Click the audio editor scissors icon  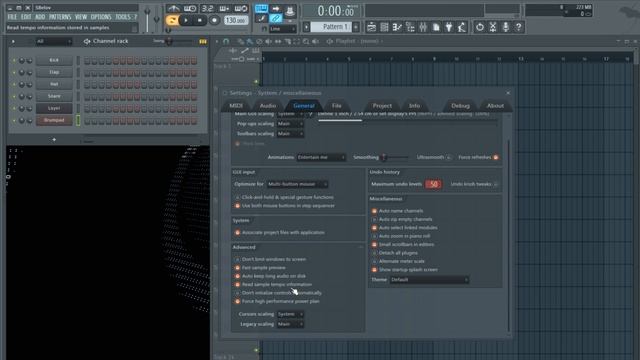point(493,27)
